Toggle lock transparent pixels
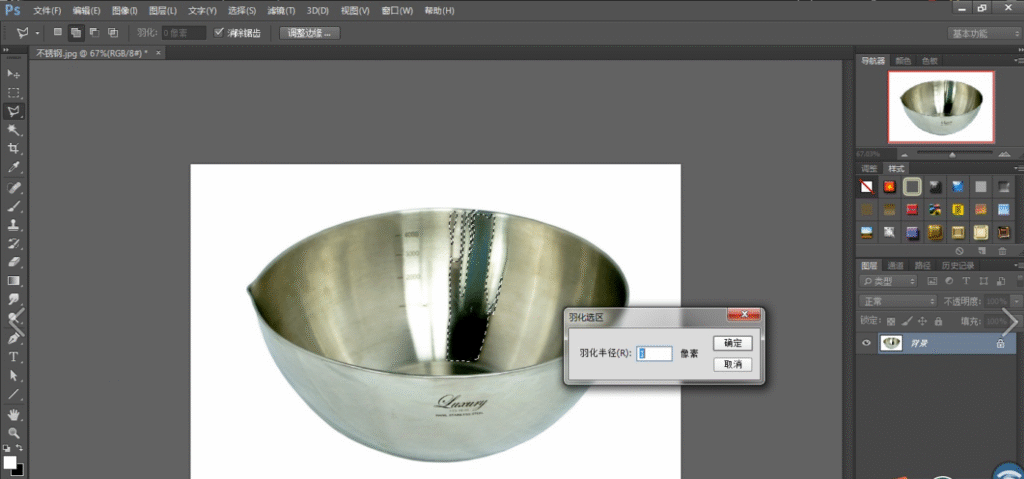 click(890, 322)
